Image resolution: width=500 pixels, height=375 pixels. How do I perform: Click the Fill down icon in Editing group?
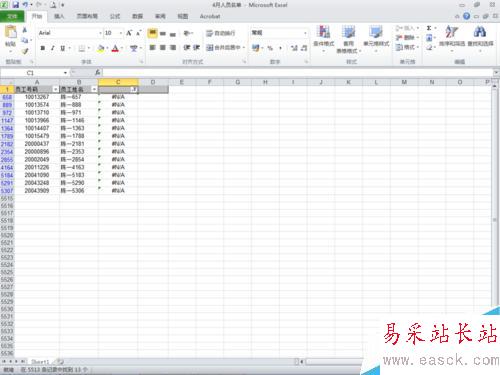(x=429, y=37)
